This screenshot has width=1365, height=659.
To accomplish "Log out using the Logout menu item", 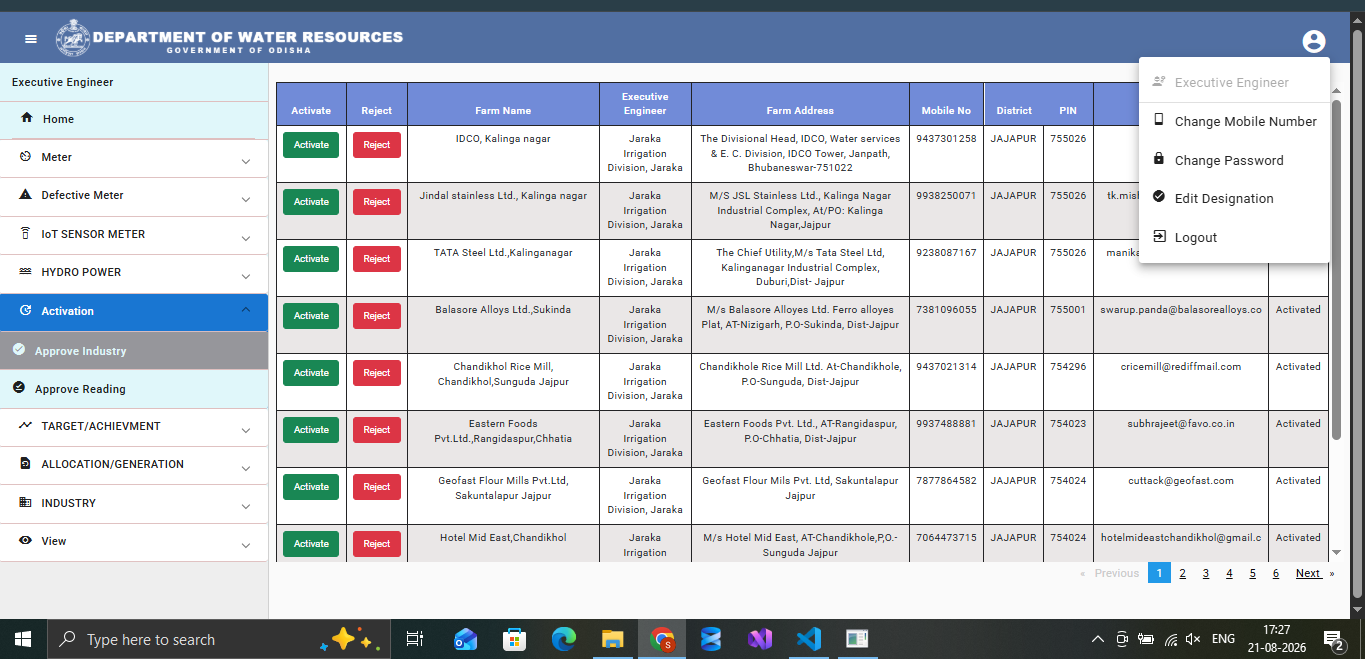I will (1234, 237).
